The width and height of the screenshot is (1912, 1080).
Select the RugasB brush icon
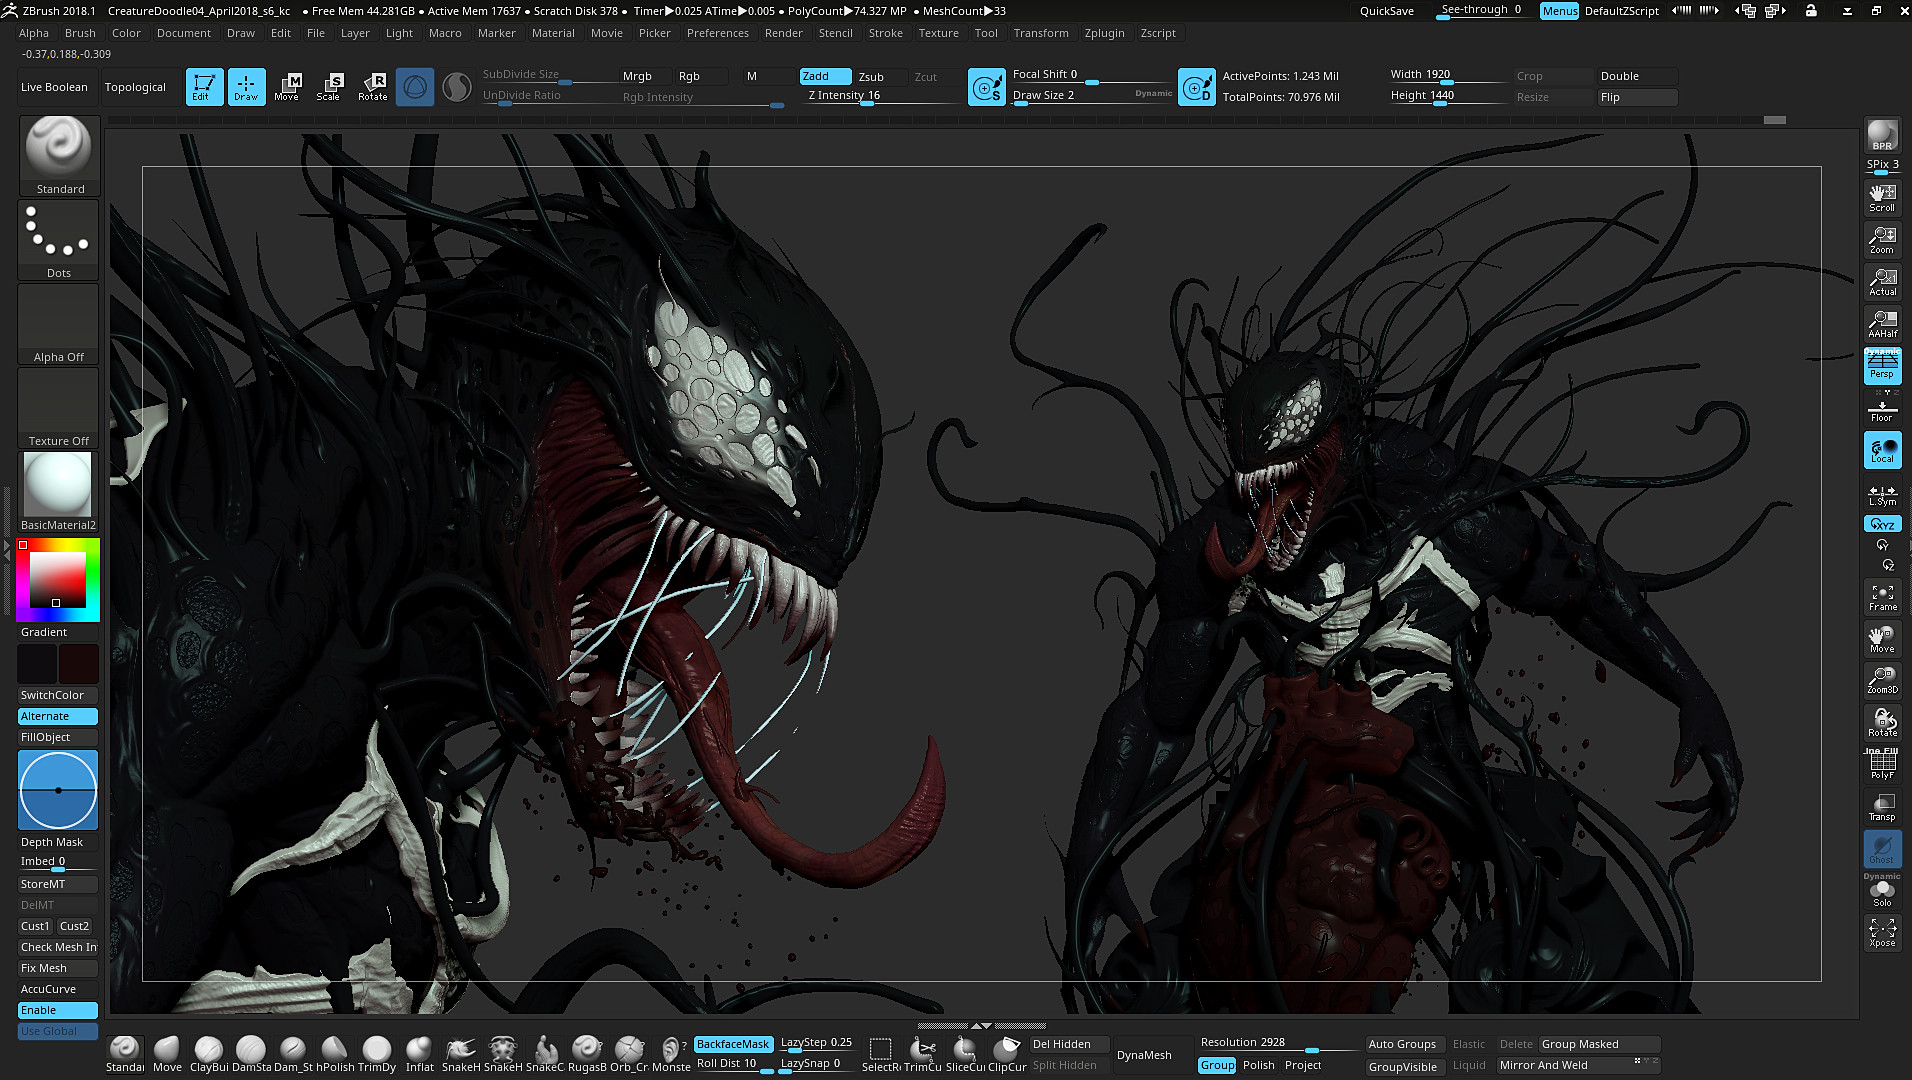pos(587,1054)
